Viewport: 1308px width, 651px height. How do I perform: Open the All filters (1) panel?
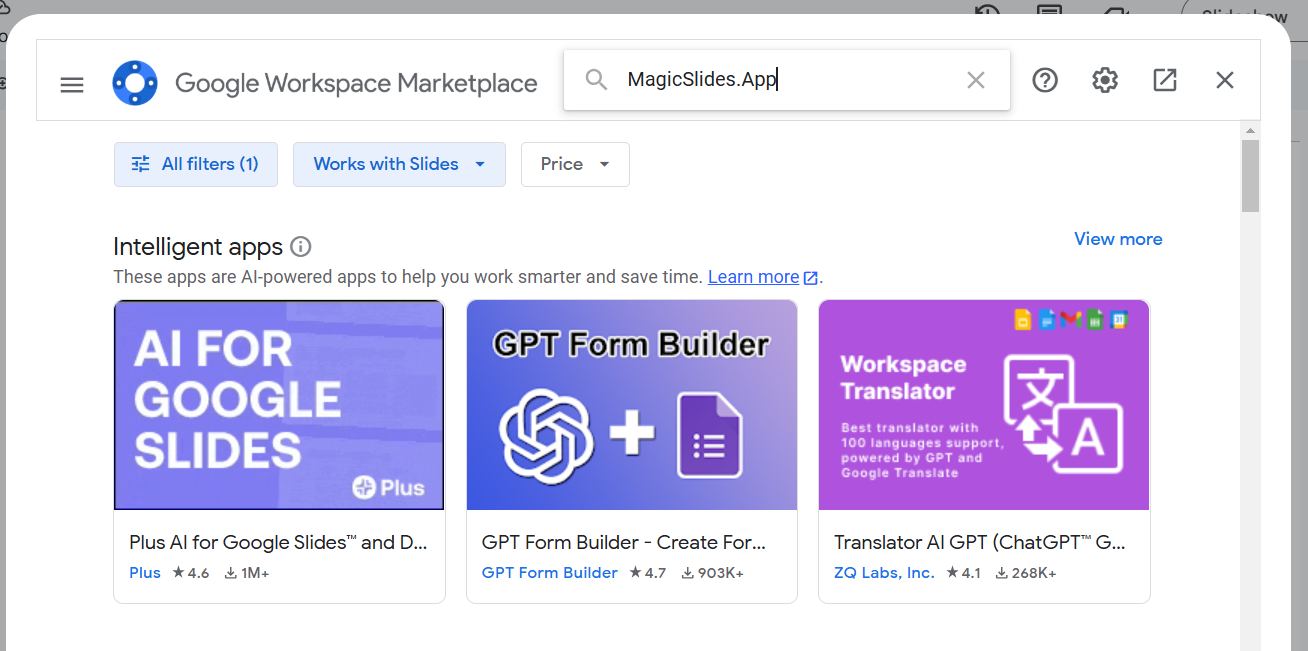[196, 164]
